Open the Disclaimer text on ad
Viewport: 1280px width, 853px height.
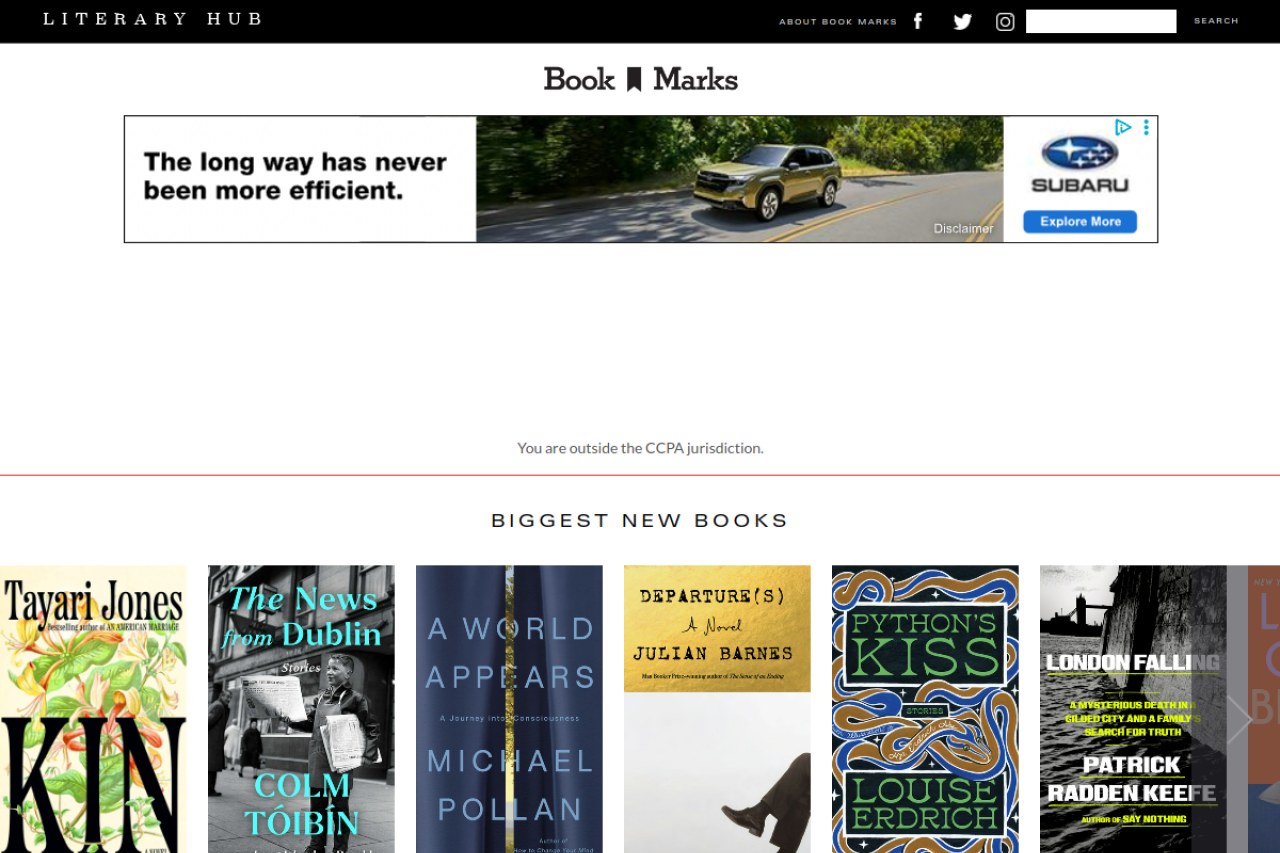[x=964, y=228]
